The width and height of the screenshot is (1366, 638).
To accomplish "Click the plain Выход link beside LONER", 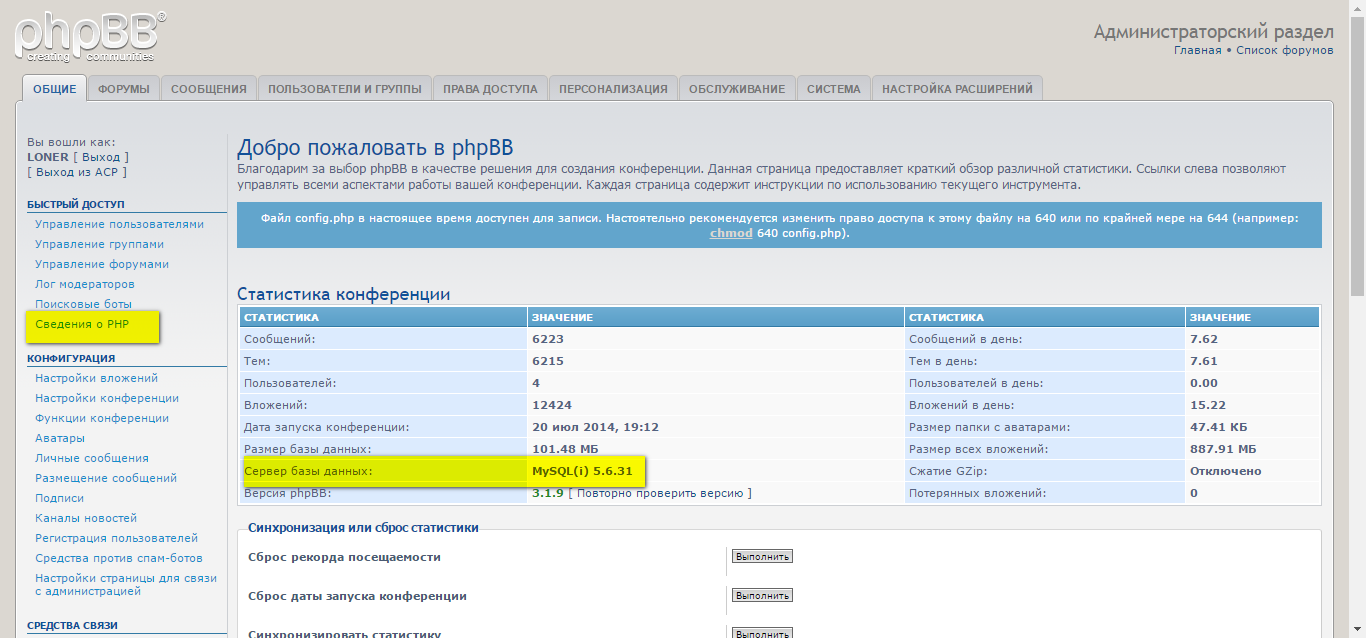I will (101, 157).
